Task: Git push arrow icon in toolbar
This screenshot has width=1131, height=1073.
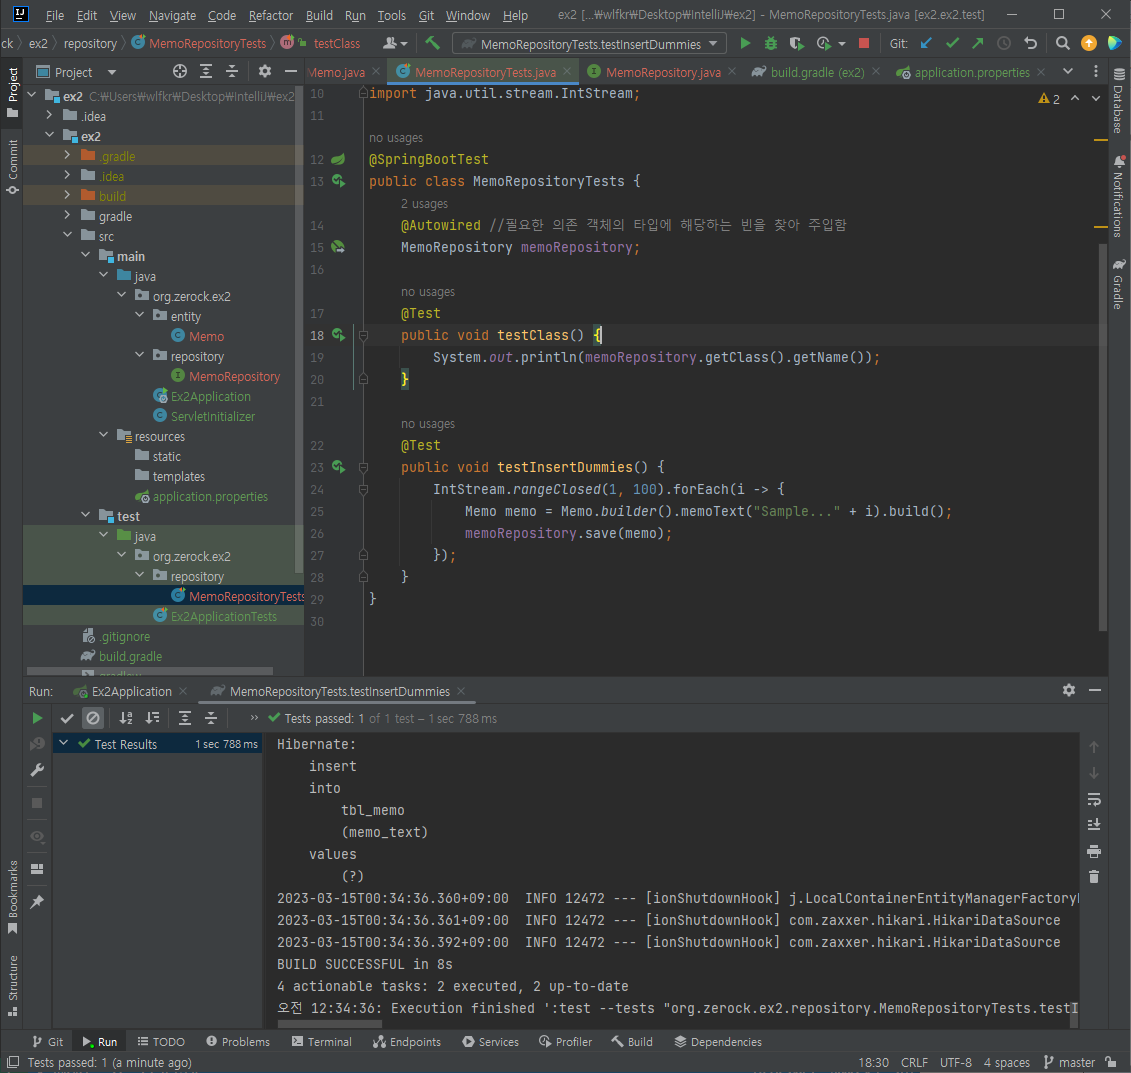Action: (977, 43)
